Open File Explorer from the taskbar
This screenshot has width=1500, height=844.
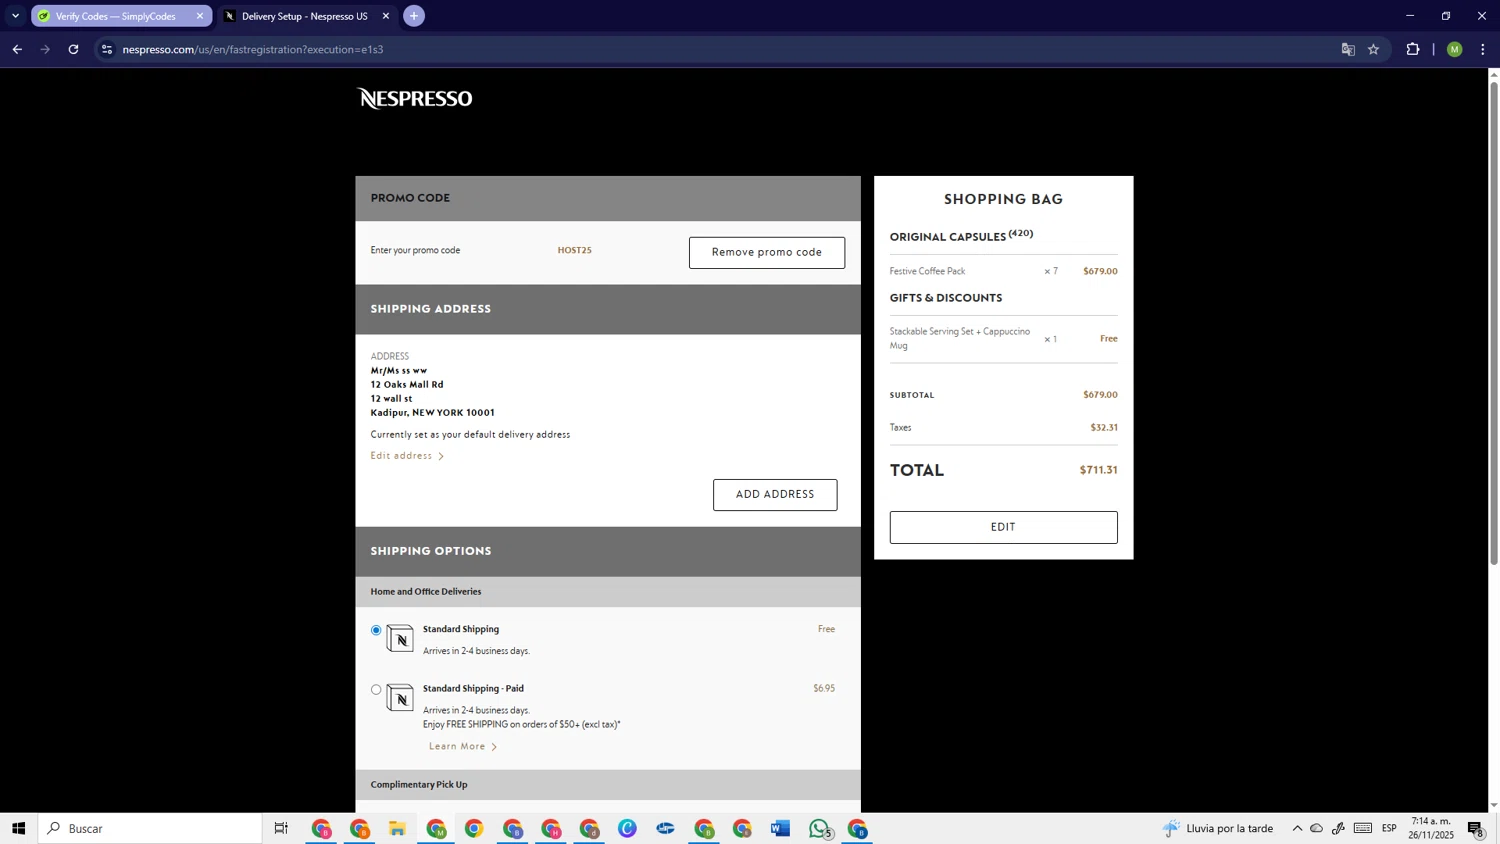point(398,828)
